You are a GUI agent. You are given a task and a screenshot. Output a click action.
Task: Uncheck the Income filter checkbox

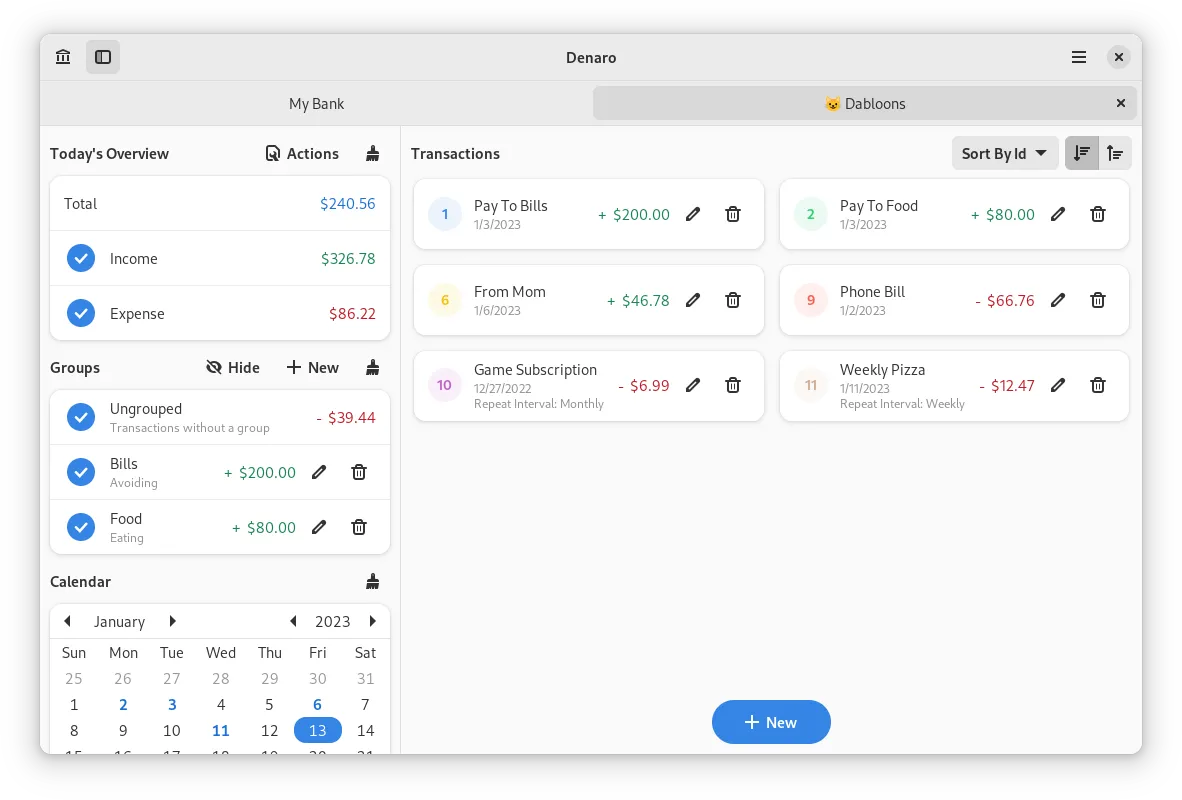click(81, 258)
